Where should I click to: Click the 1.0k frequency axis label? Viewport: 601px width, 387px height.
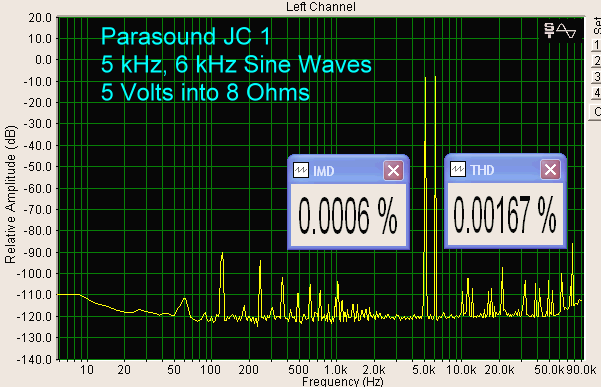coord(336,370)
